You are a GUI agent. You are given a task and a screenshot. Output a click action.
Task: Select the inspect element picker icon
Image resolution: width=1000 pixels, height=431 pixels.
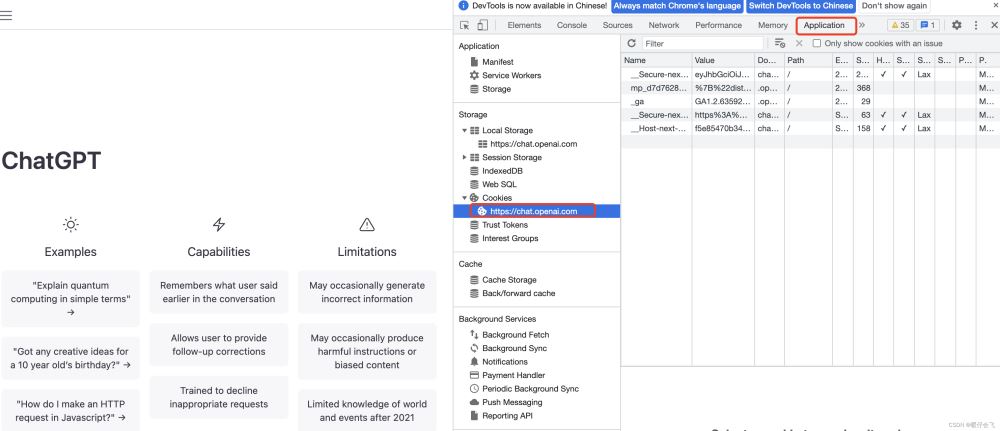click(x=464, y=26)
